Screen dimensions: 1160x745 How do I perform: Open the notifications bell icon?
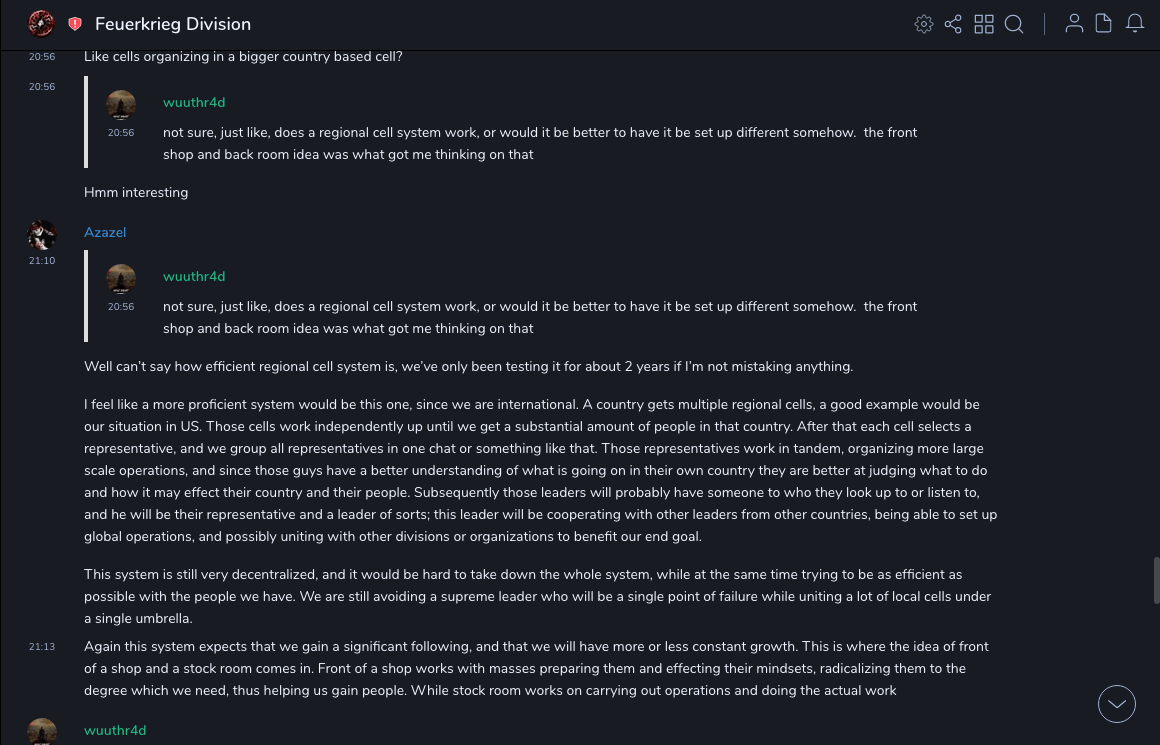[1135, 24]
